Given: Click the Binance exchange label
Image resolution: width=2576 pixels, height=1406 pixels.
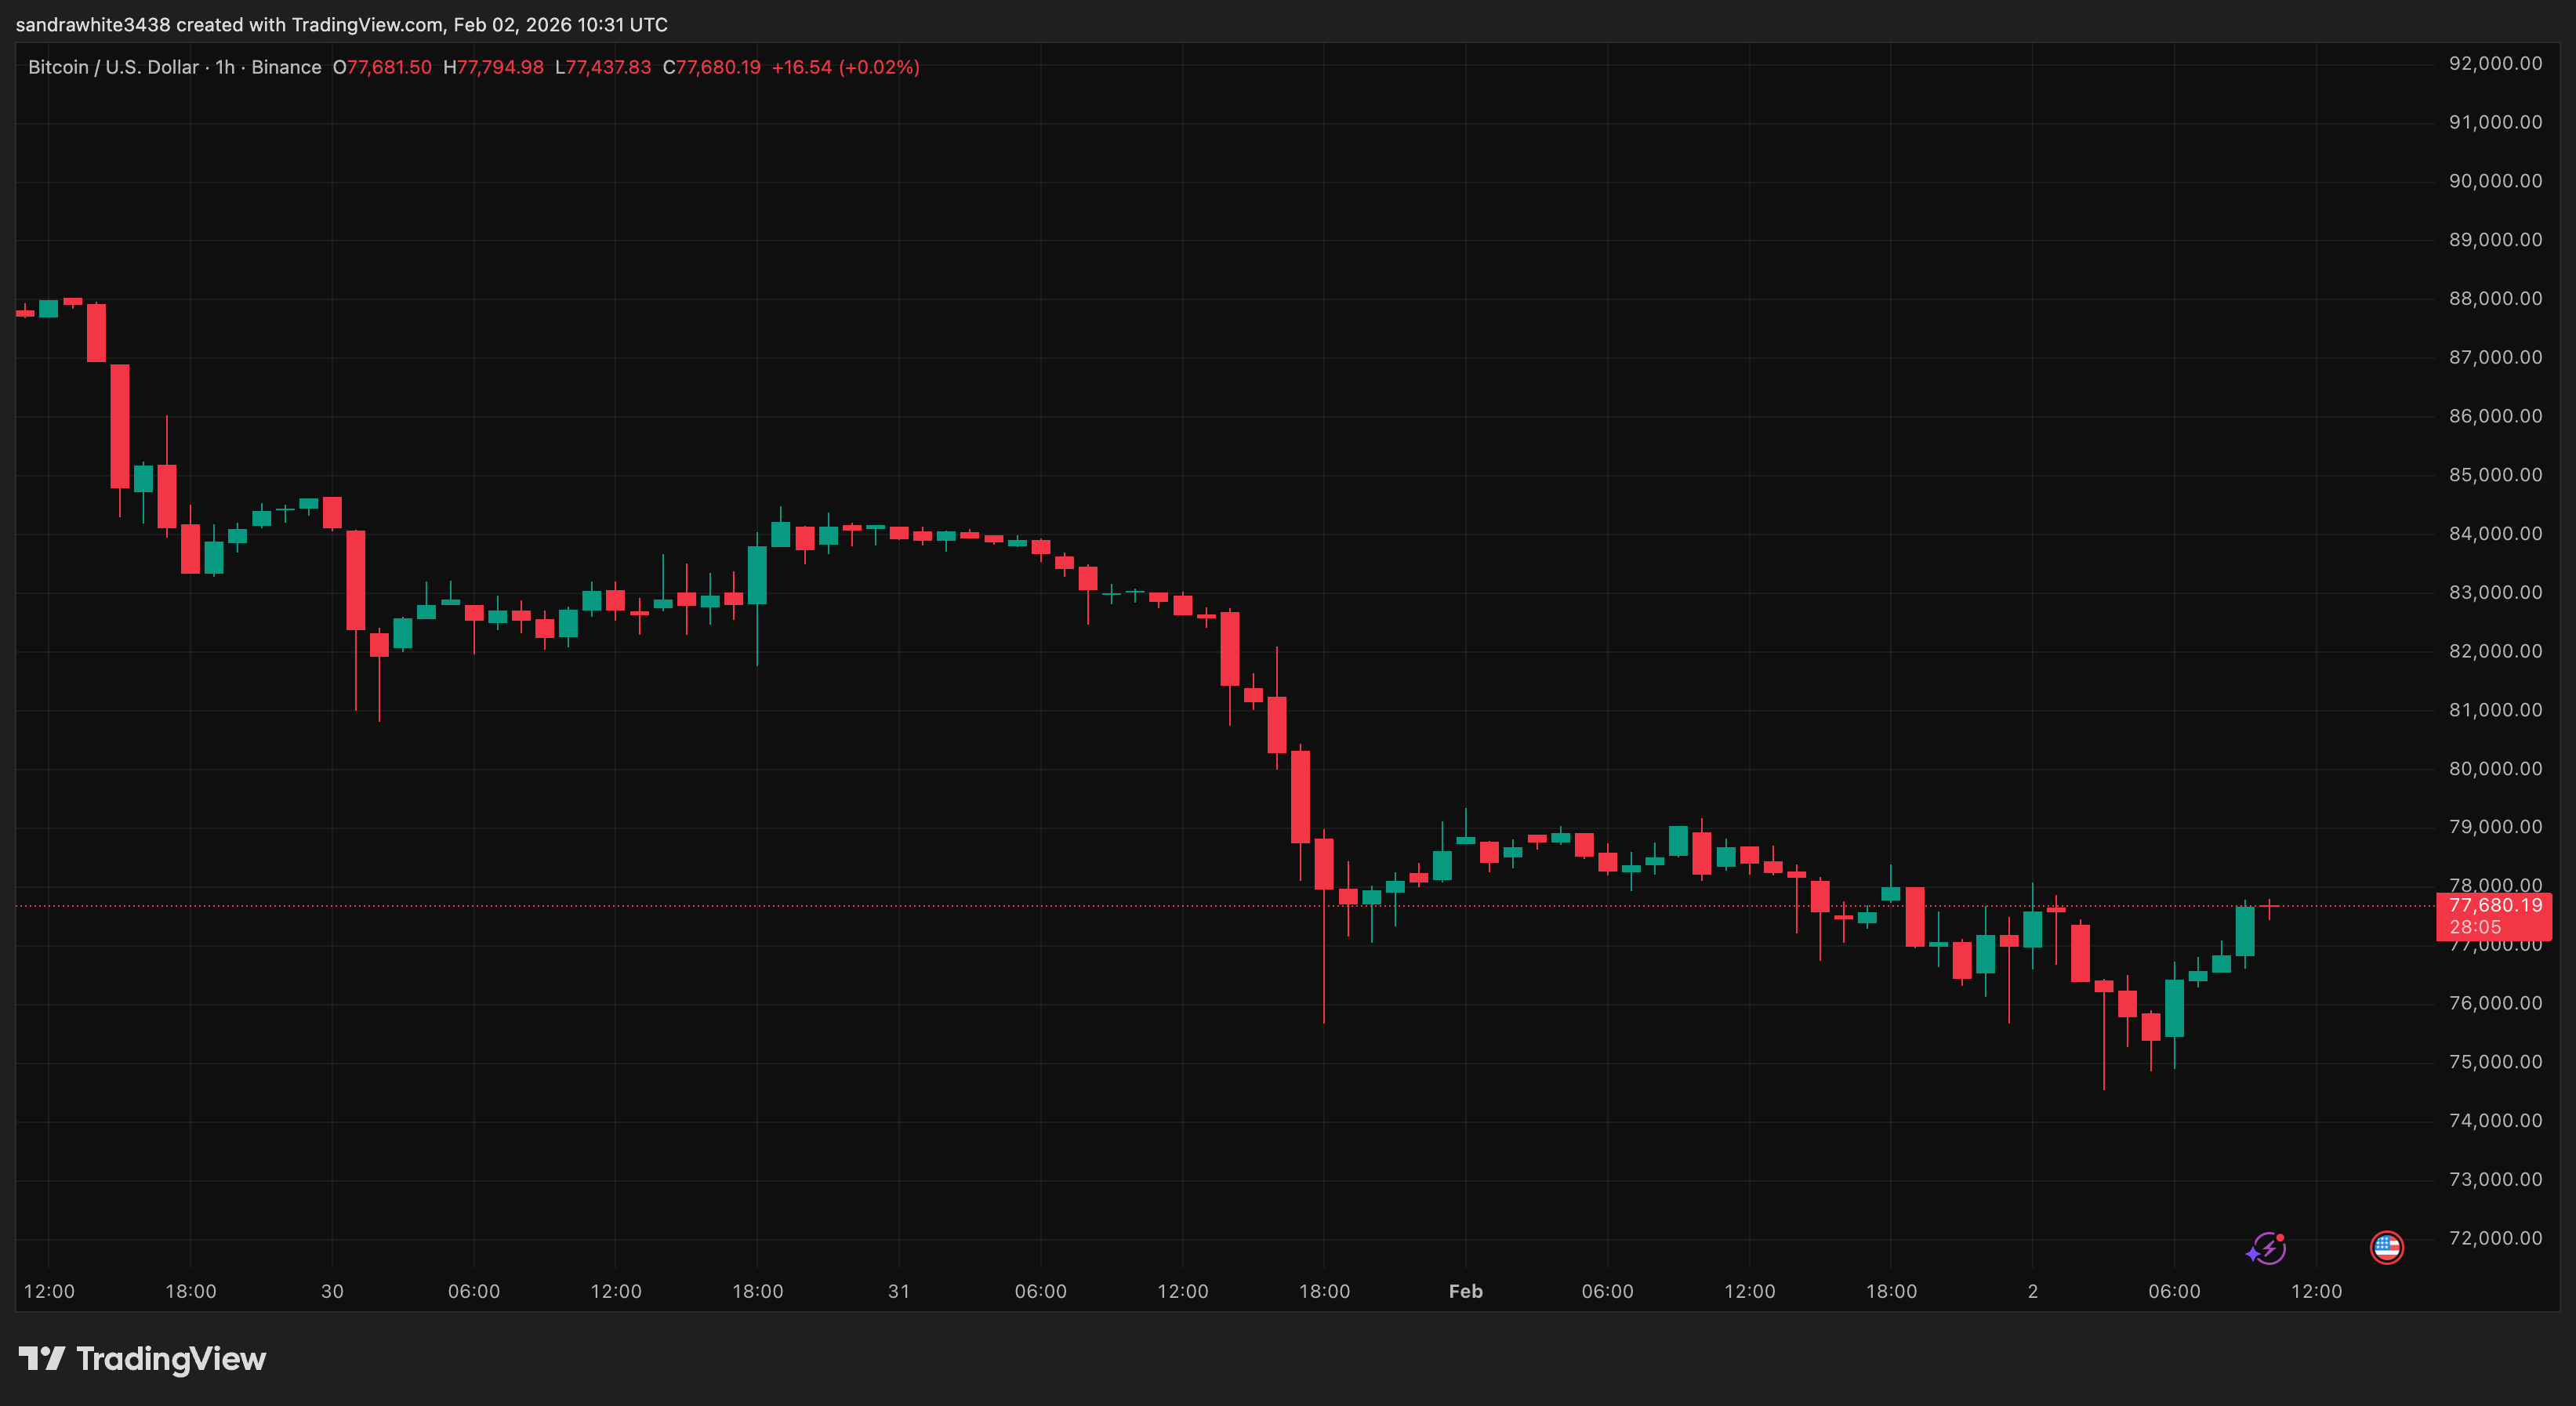Looking at the screenshot, I should pyautogui.click(x=288, y=67).
